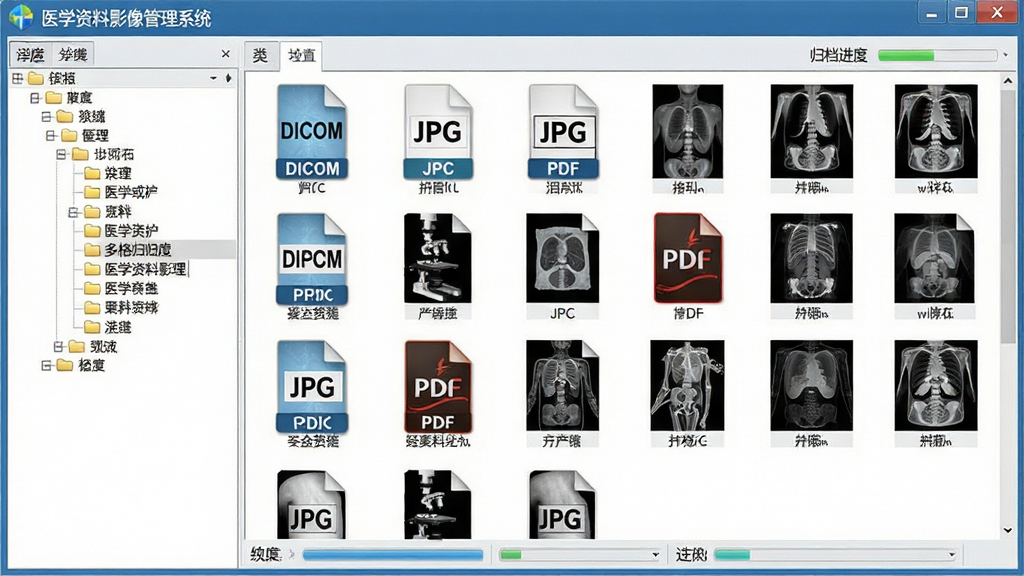
Task: Click the blue progress bar in the status bar
Action: pyautogui.click(x=392, y=555)
